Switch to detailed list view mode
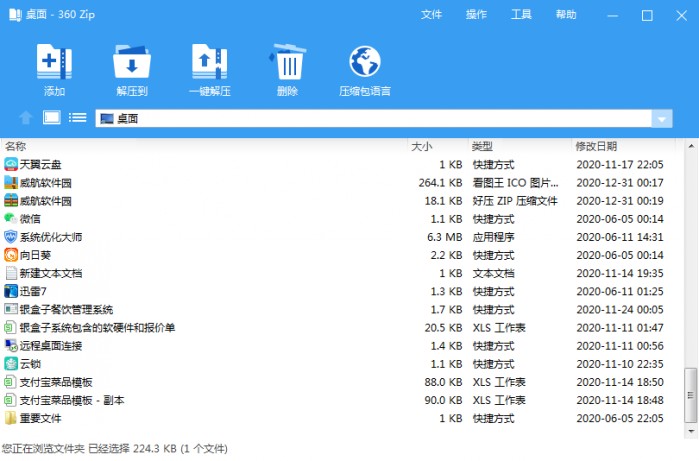The width and height of the screenshot is (699, 461). [78, 118]
